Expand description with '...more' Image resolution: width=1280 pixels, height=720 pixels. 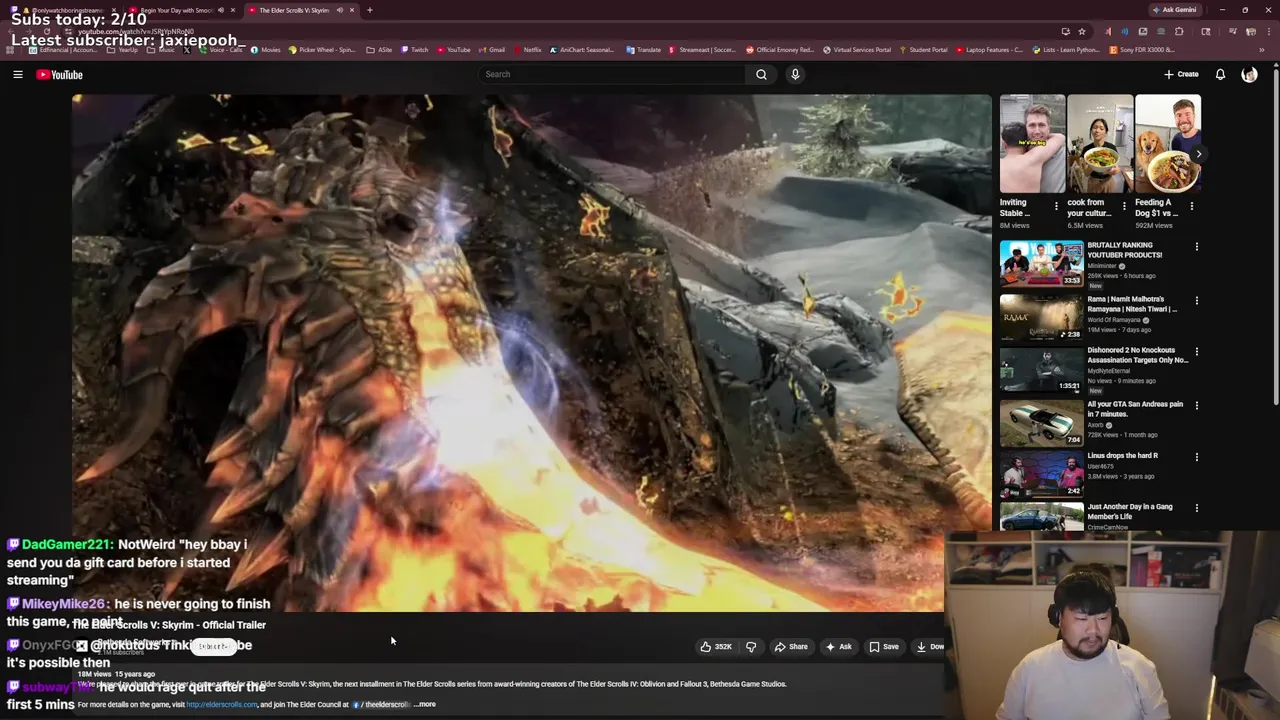(x=425, y=704)
